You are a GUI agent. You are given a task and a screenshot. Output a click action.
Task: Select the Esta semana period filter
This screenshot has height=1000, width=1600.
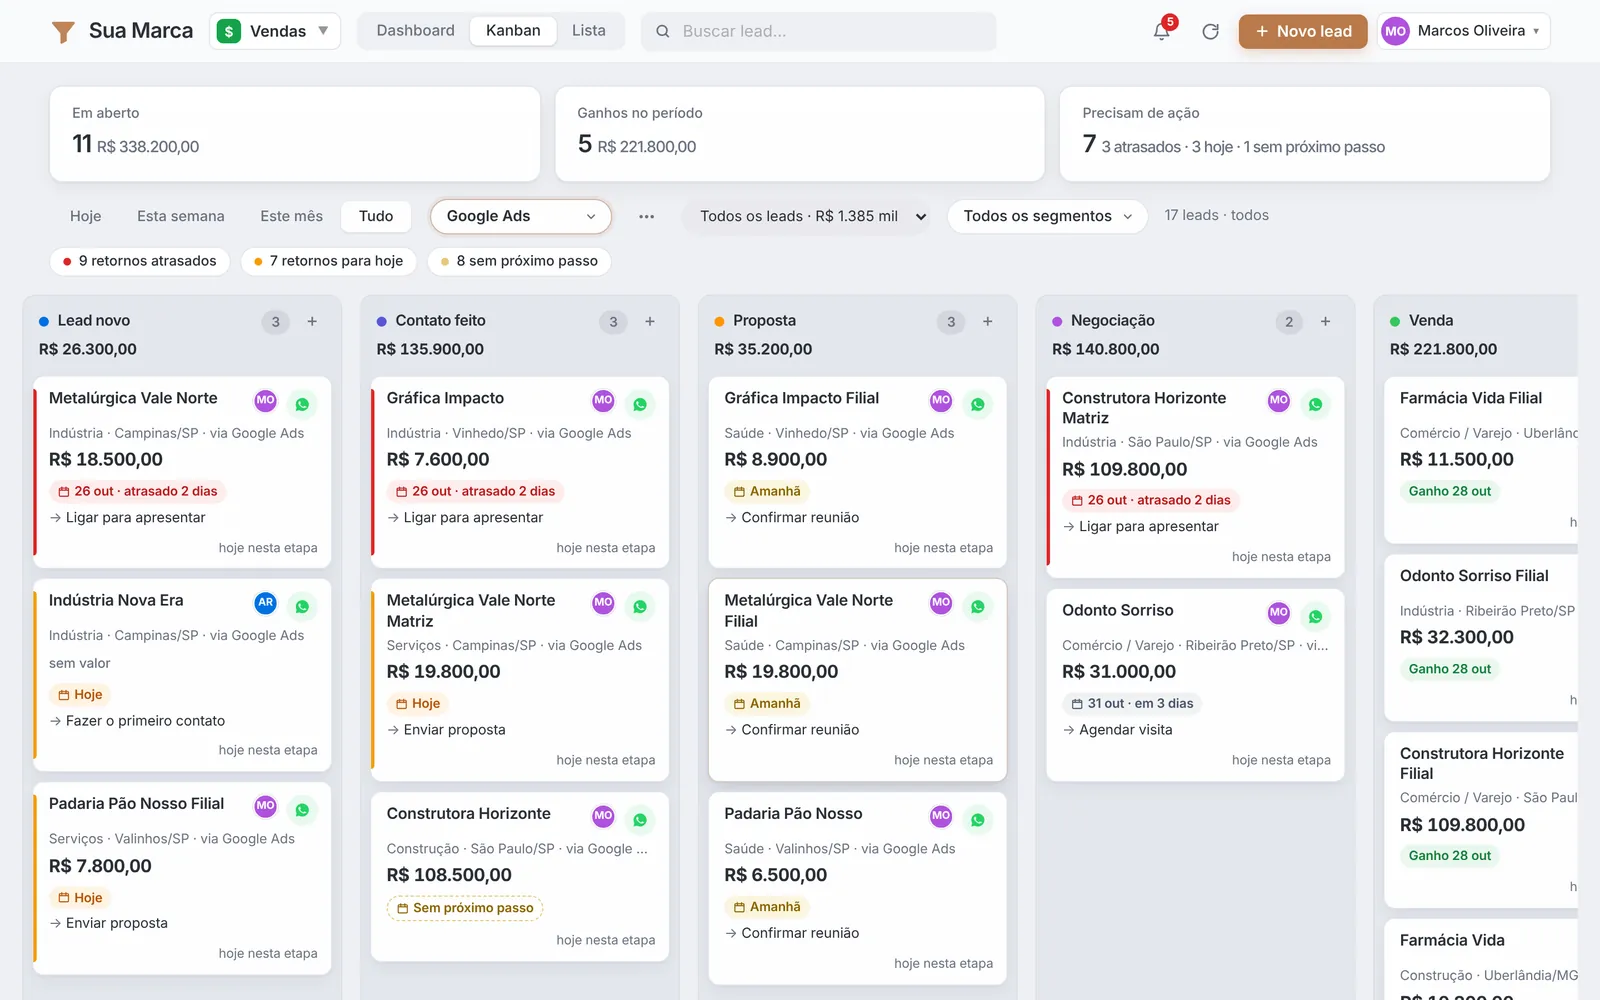(181, 216)
